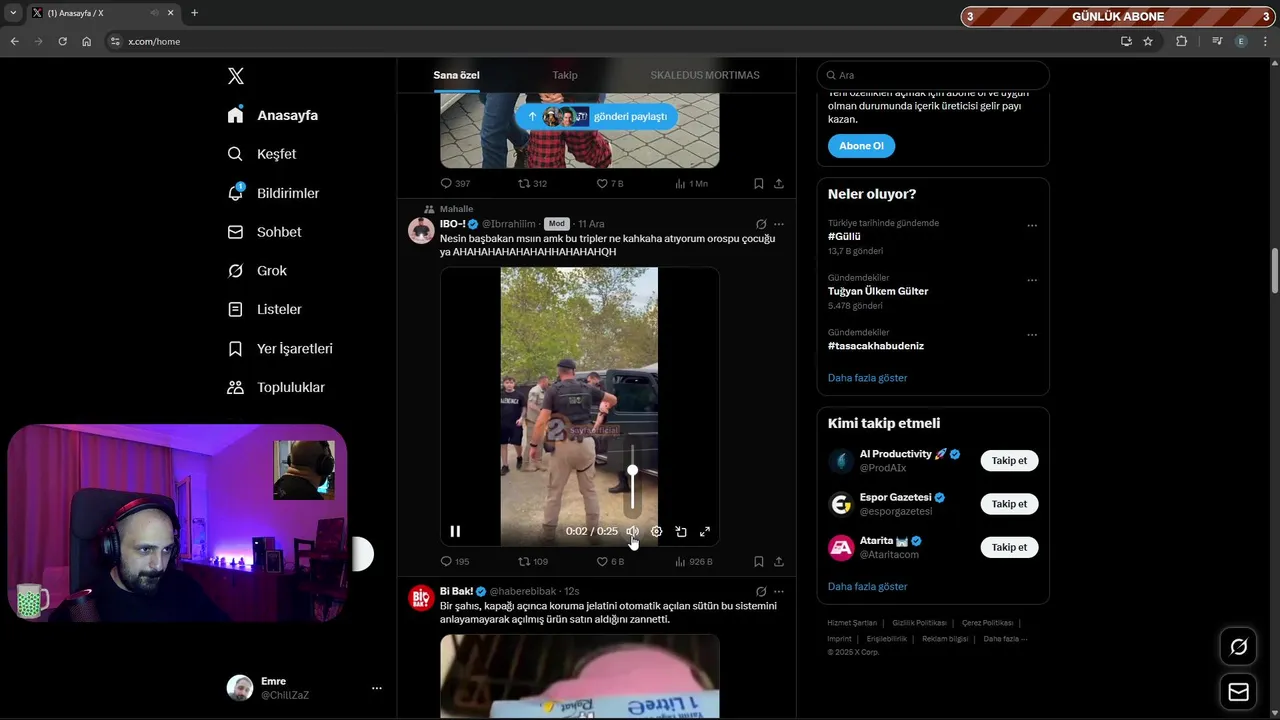Repost the top post with 312 reposts
Screen dimensions: 1280x720
[x=533, y=184]
